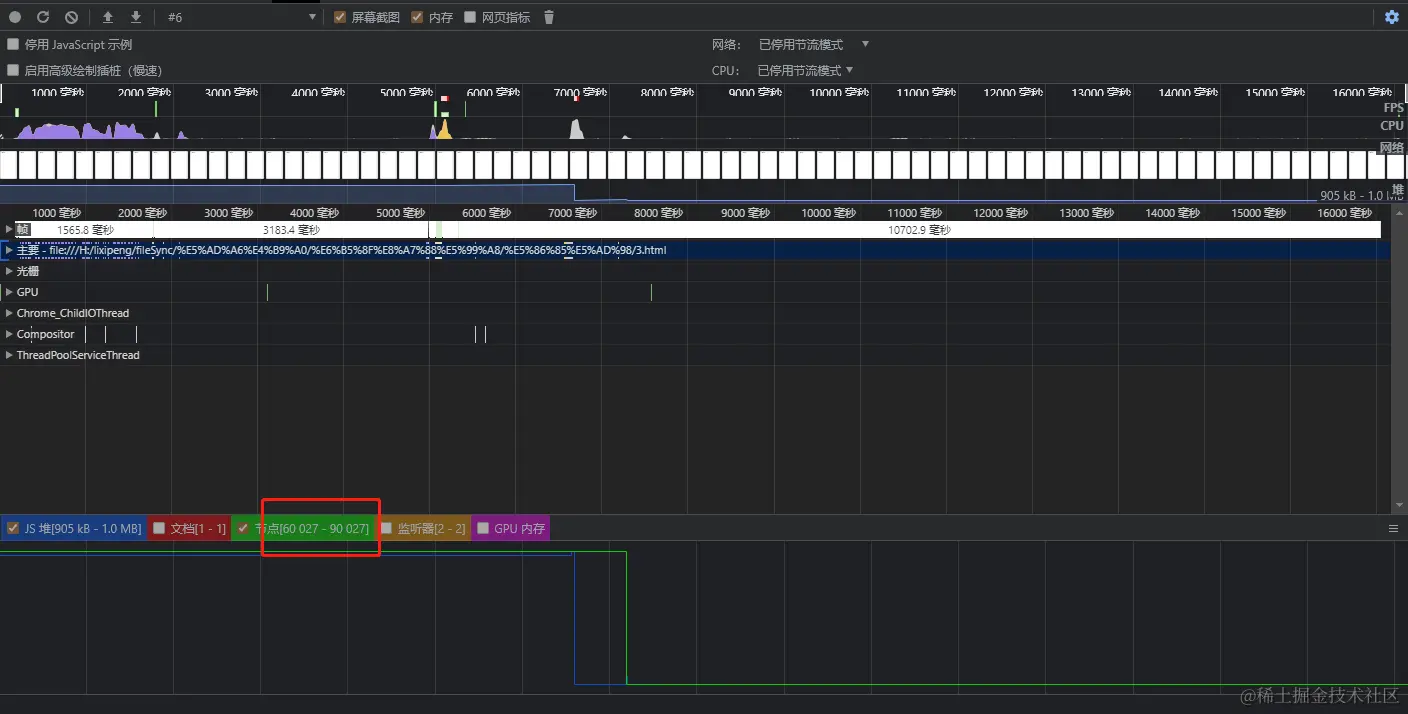The height and width of the screenshot is (714, 1408).
Task: Open the #6 recording selector dropdown
Action: pyautogui.click(x=241, y=17)
